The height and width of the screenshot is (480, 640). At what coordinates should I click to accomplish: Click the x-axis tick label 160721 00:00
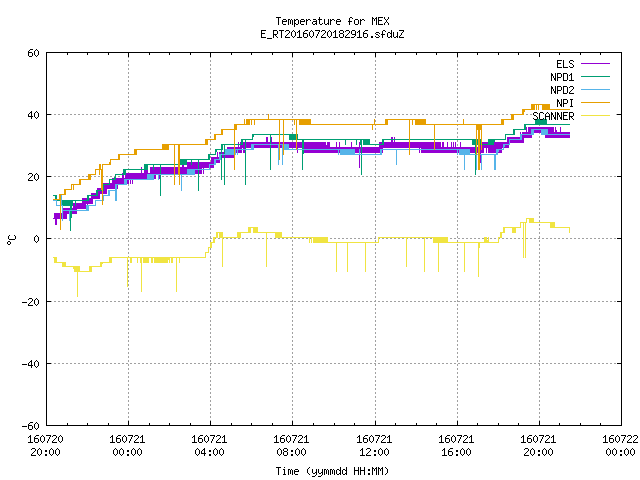[127, 446]
